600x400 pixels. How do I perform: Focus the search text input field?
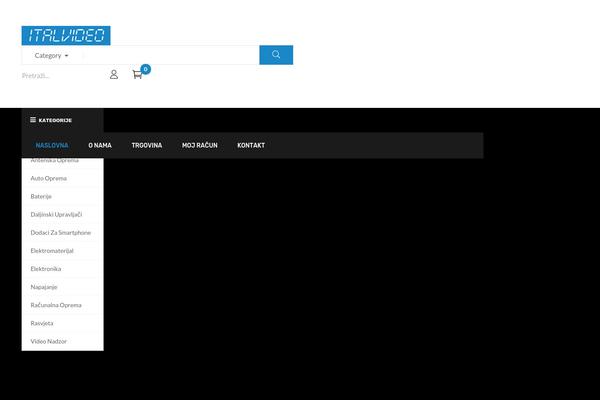[x=170, y=55]
